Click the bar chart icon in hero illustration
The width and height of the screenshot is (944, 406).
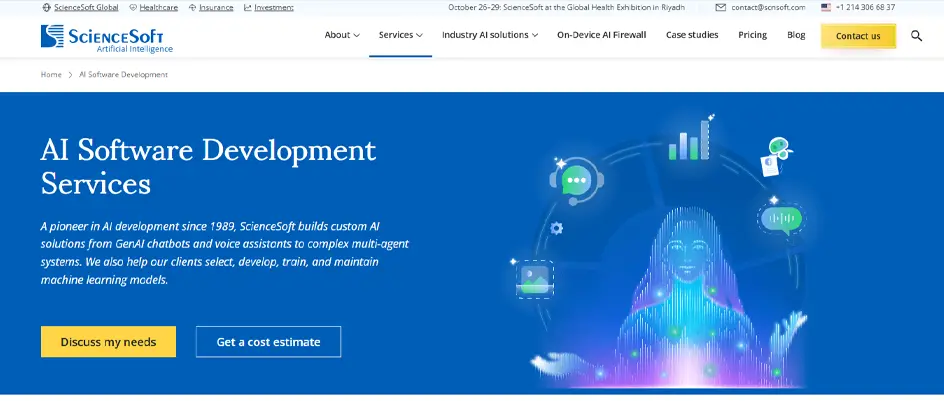click(689, 139)
